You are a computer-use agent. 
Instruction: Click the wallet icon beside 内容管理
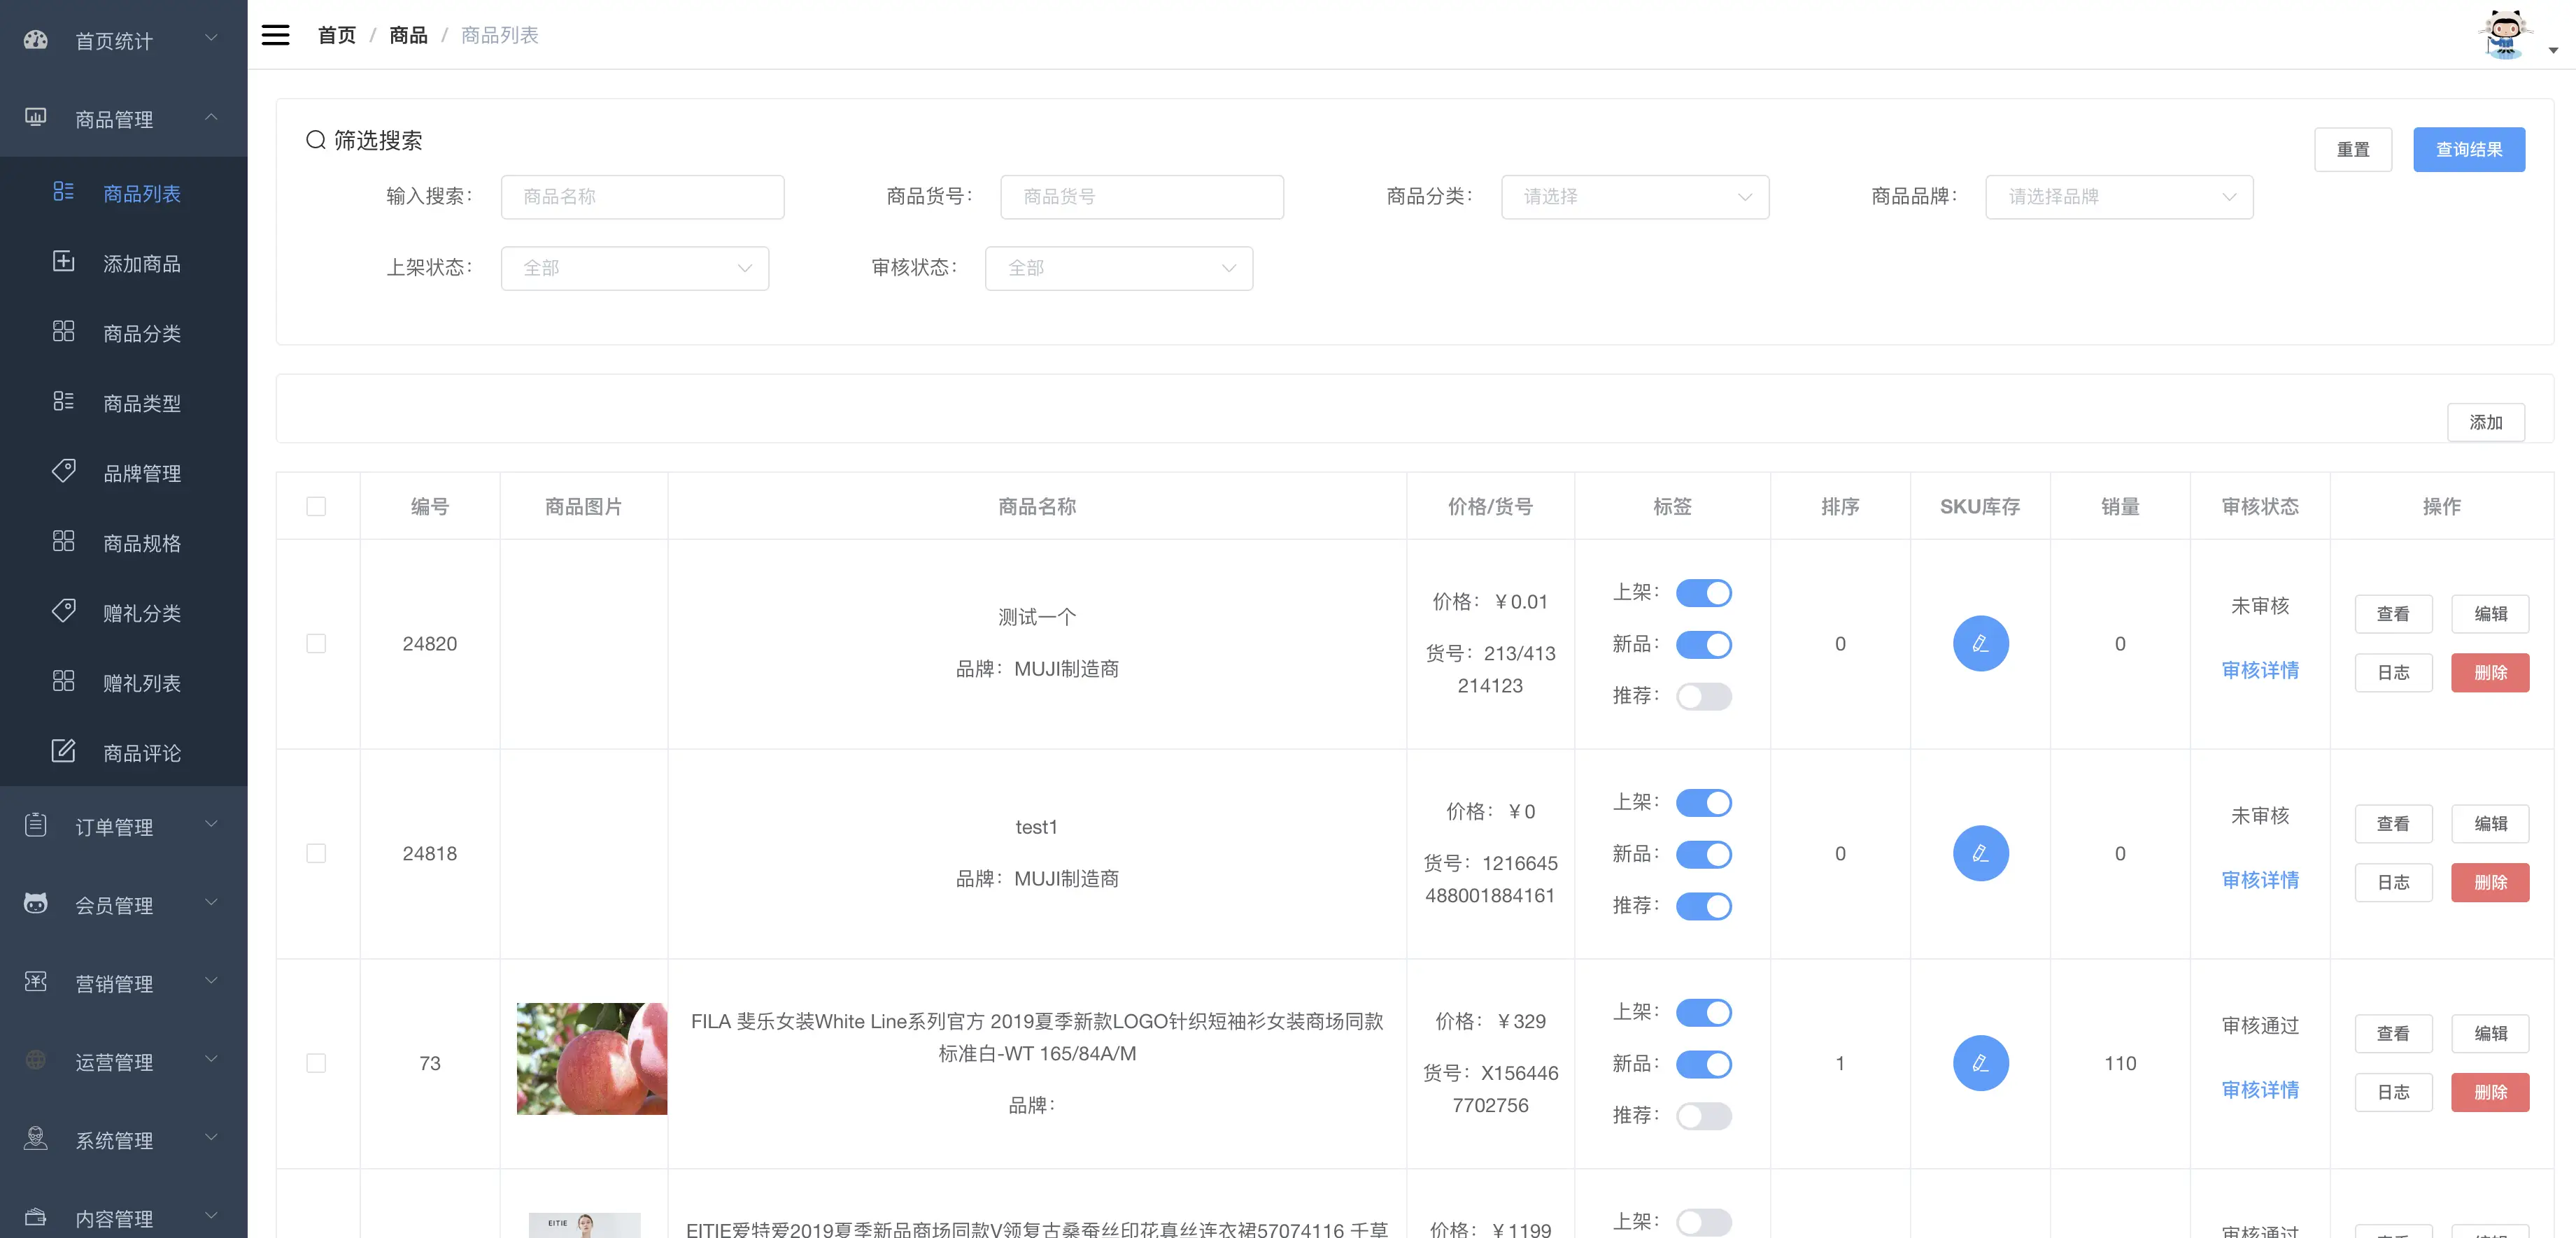tap(35, 1217)
